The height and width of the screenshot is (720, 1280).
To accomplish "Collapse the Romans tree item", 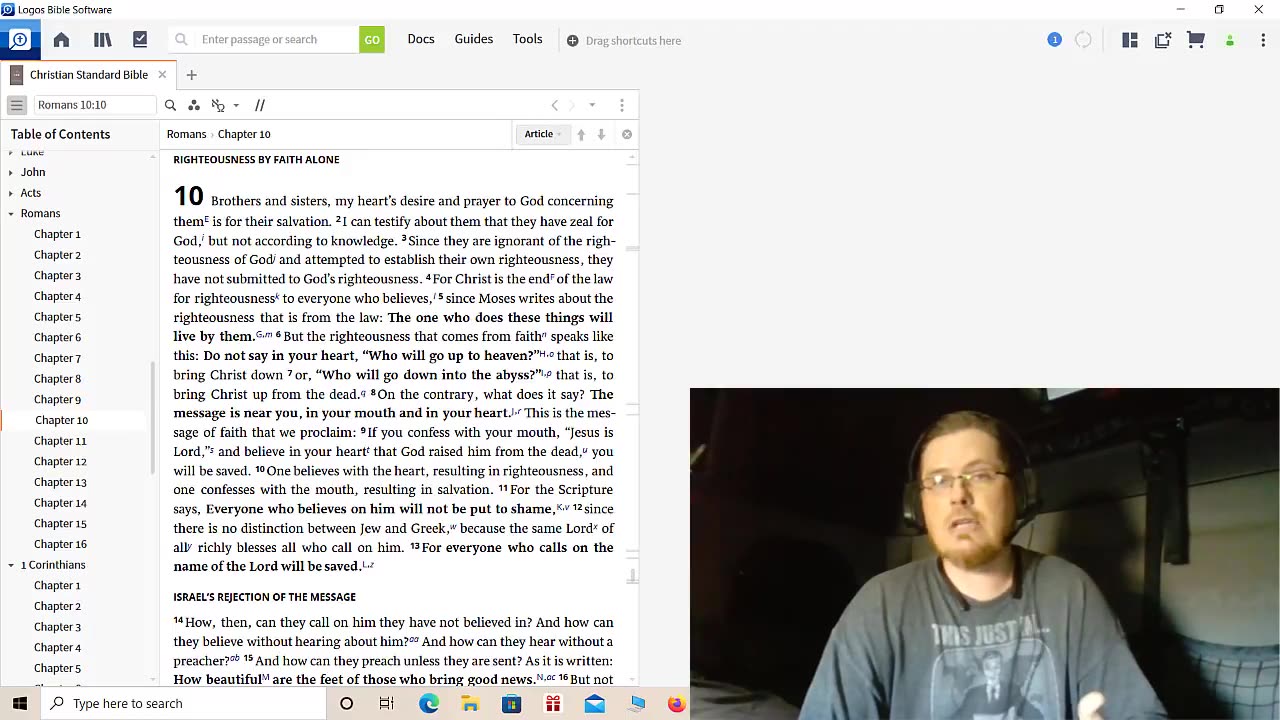I will tap(11, 214).
